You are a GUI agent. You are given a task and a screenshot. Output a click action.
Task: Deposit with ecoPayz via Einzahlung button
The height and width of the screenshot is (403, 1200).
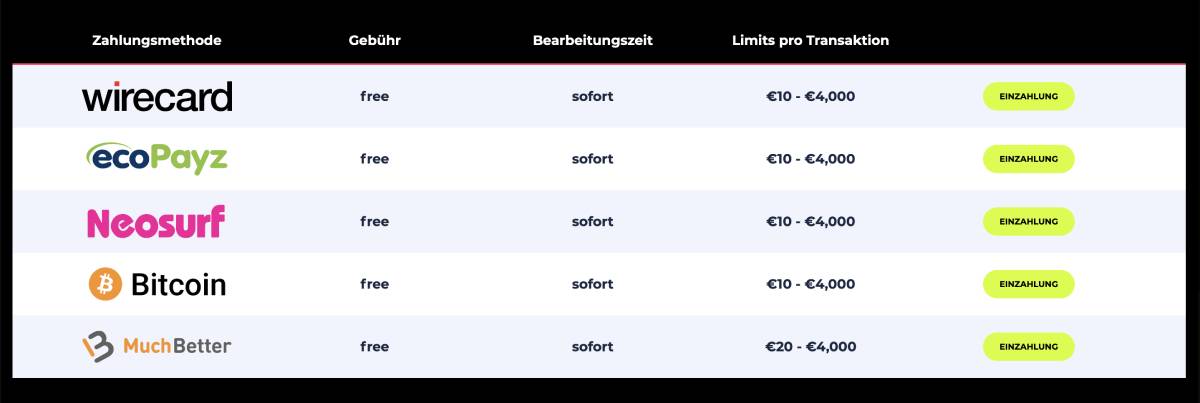point(1029,159)
